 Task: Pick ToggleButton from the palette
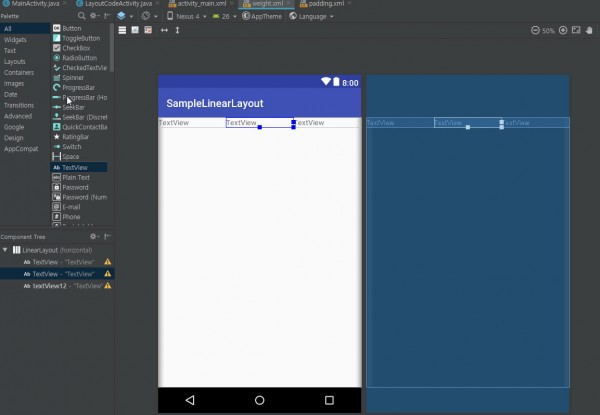click(80, 38)
